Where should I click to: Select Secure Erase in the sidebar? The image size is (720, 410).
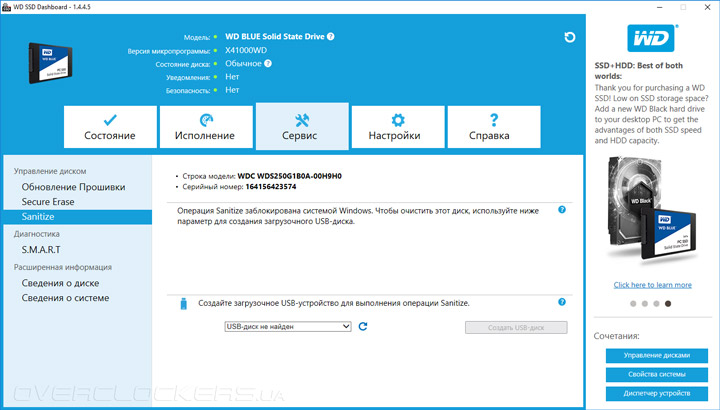[48, 202]
